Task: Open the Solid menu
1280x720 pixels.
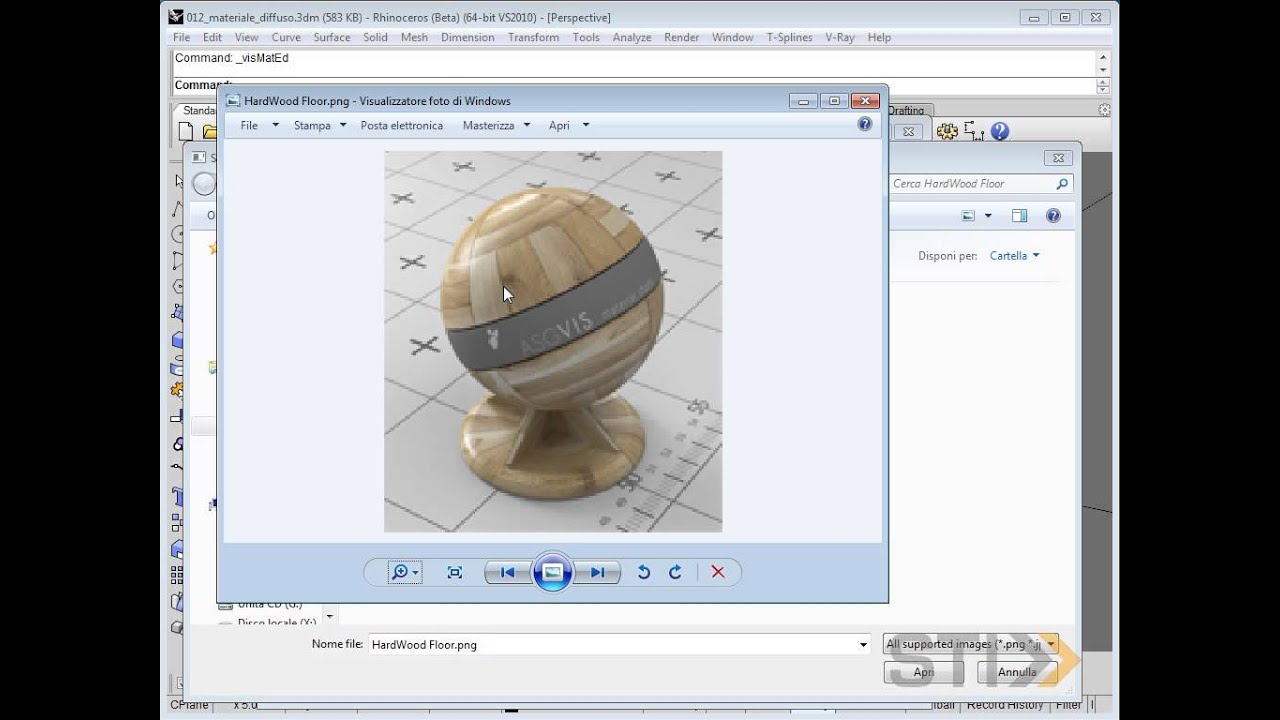Action: [375, 37]
